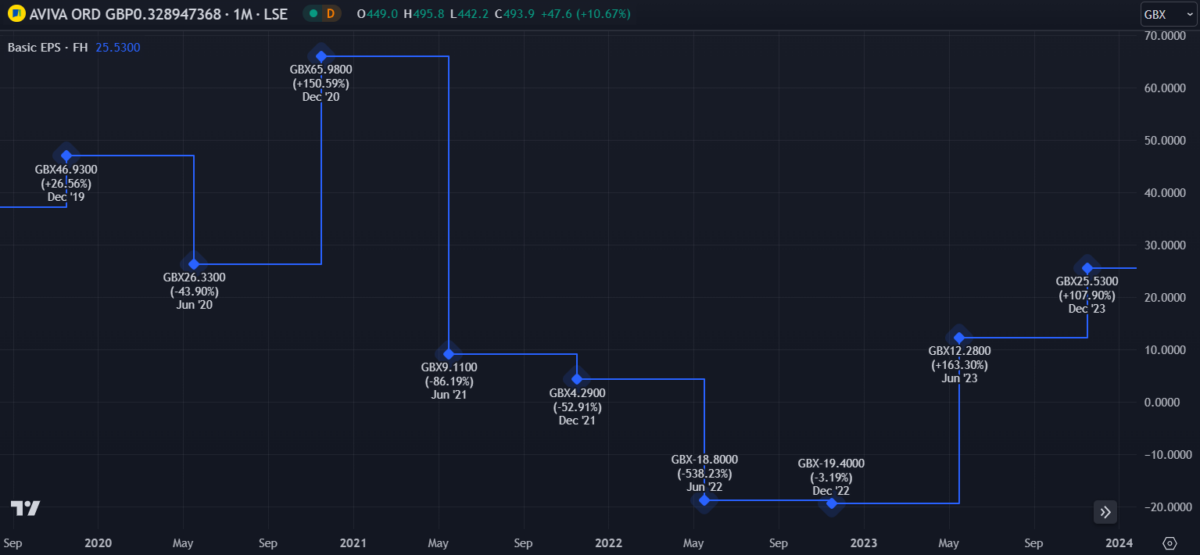Click the TradingView logo watermark
The width and height of the screenshot is (1200, 555).
(x=25, y=508)
